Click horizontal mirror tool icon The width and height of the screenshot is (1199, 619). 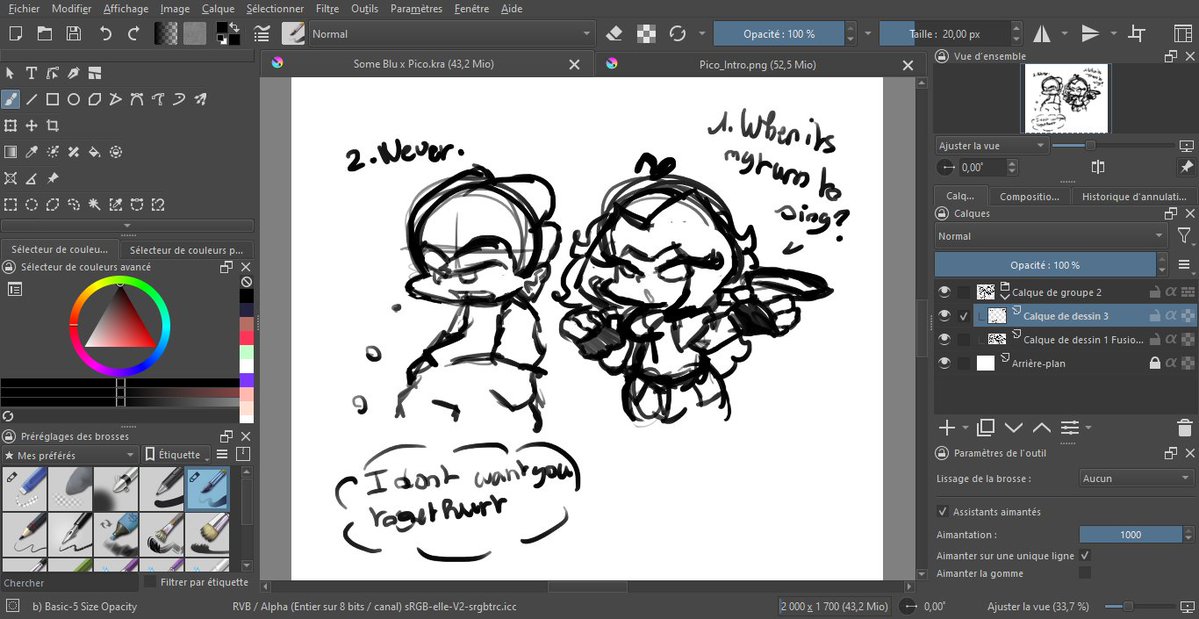(1041, 34)
